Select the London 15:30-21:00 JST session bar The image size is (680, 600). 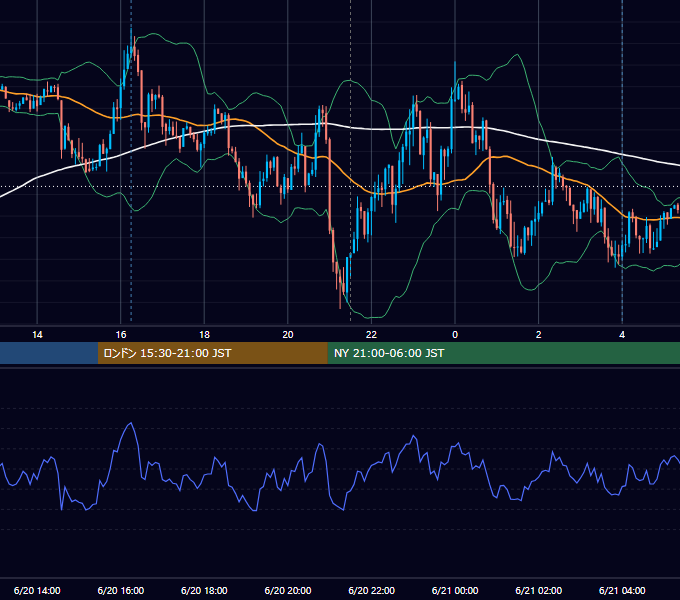tap(212, 353)
